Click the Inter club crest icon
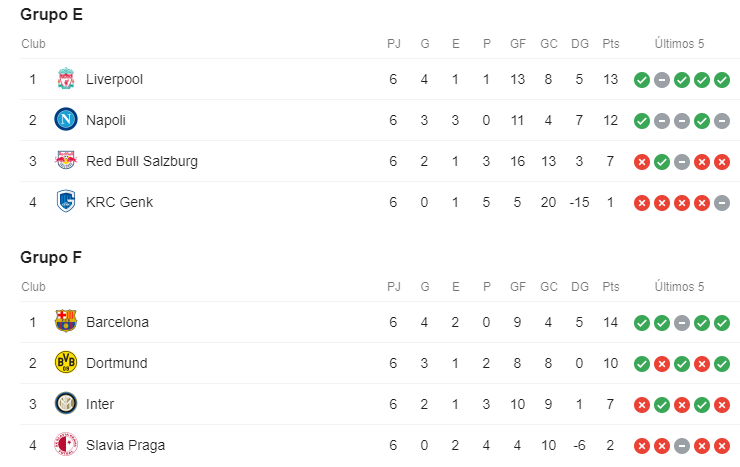Image resolution: width=740 pixels, height=467 pixels. [65, 404]
